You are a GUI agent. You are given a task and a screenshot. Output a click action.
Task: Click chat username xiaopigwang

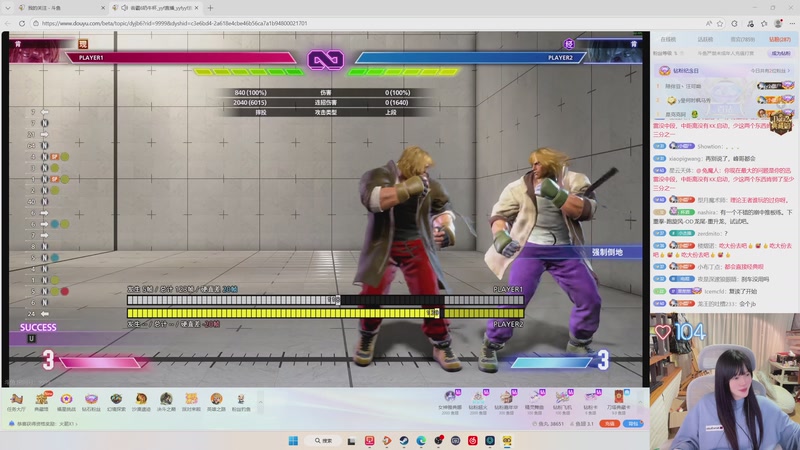click(686, 159)
